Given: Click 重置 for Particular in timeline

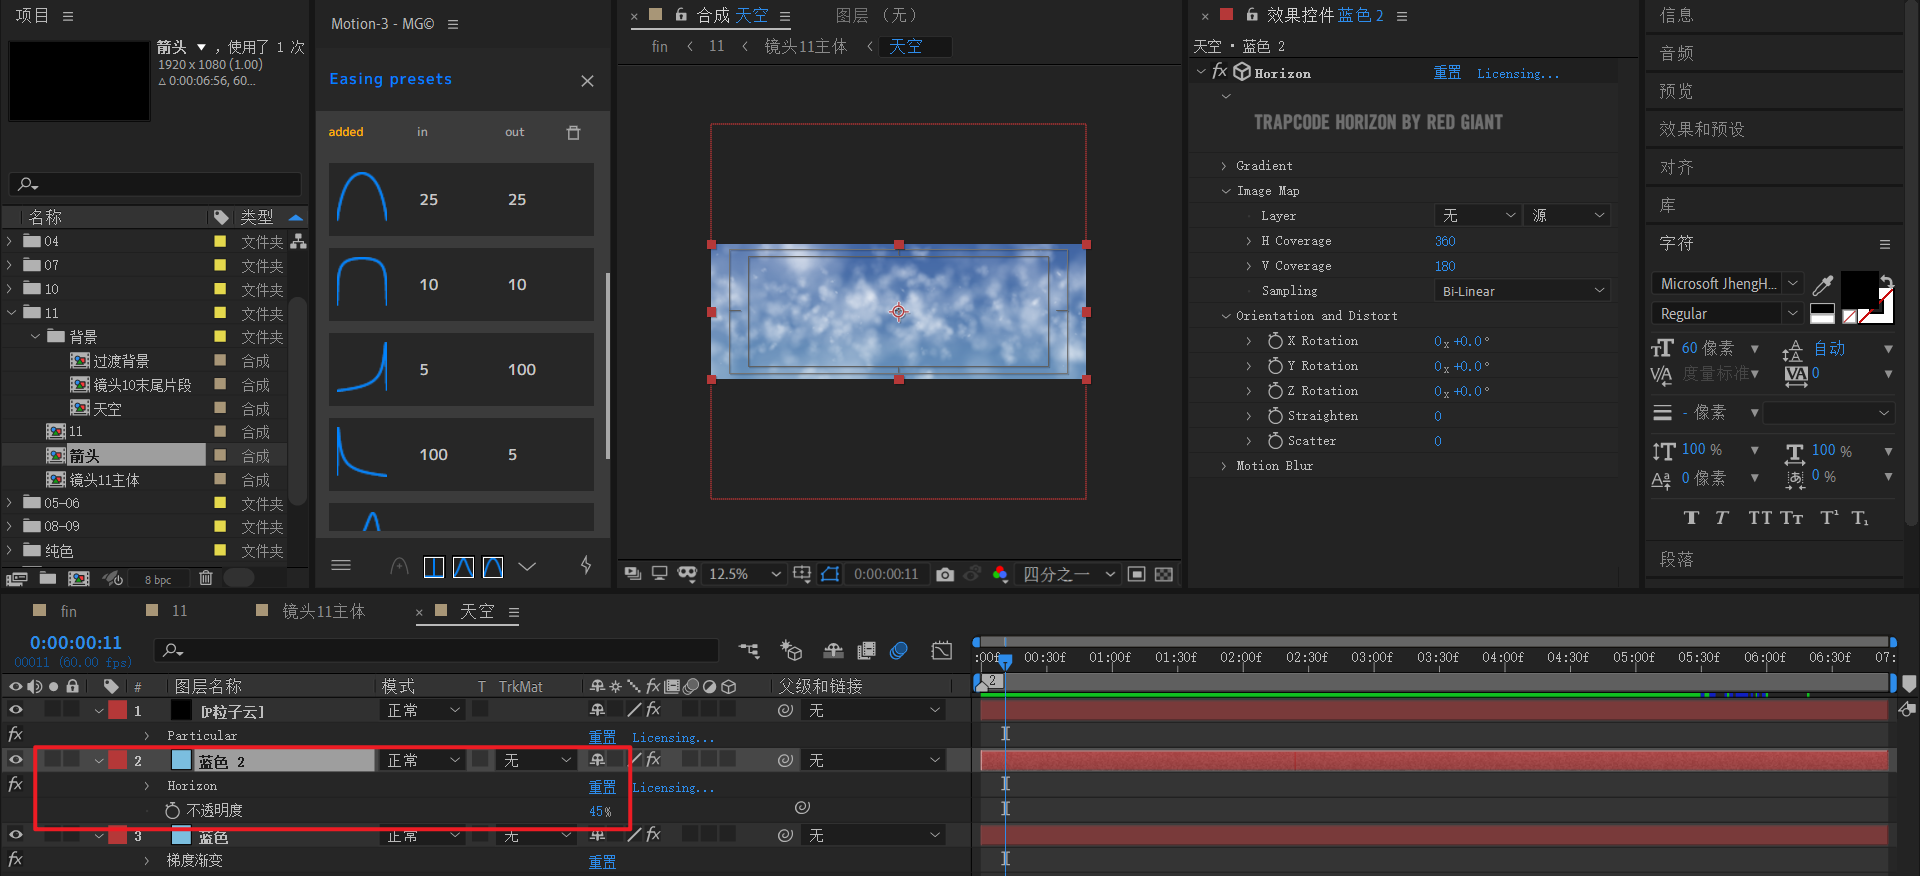Looking at the screenshot, I should pos(602,737).
